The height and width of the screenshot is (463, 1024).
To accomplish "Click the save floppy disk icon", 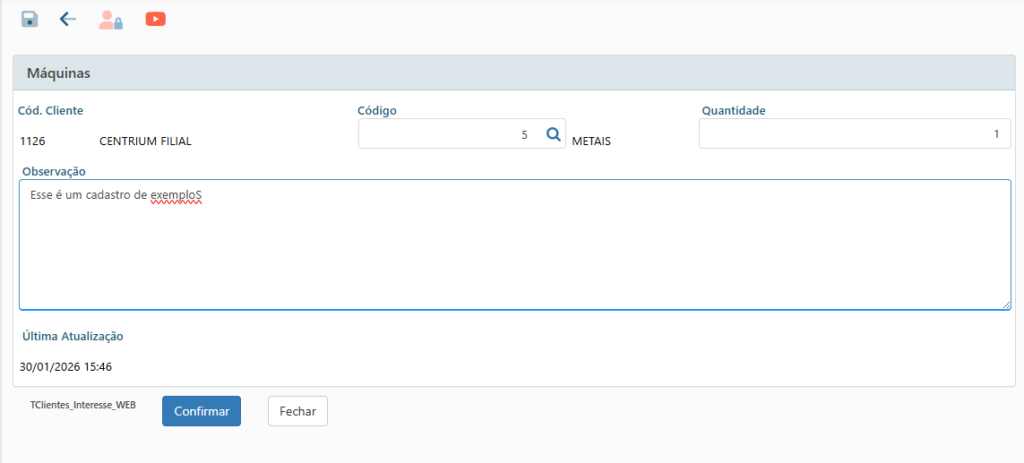I will coord(30,19).
